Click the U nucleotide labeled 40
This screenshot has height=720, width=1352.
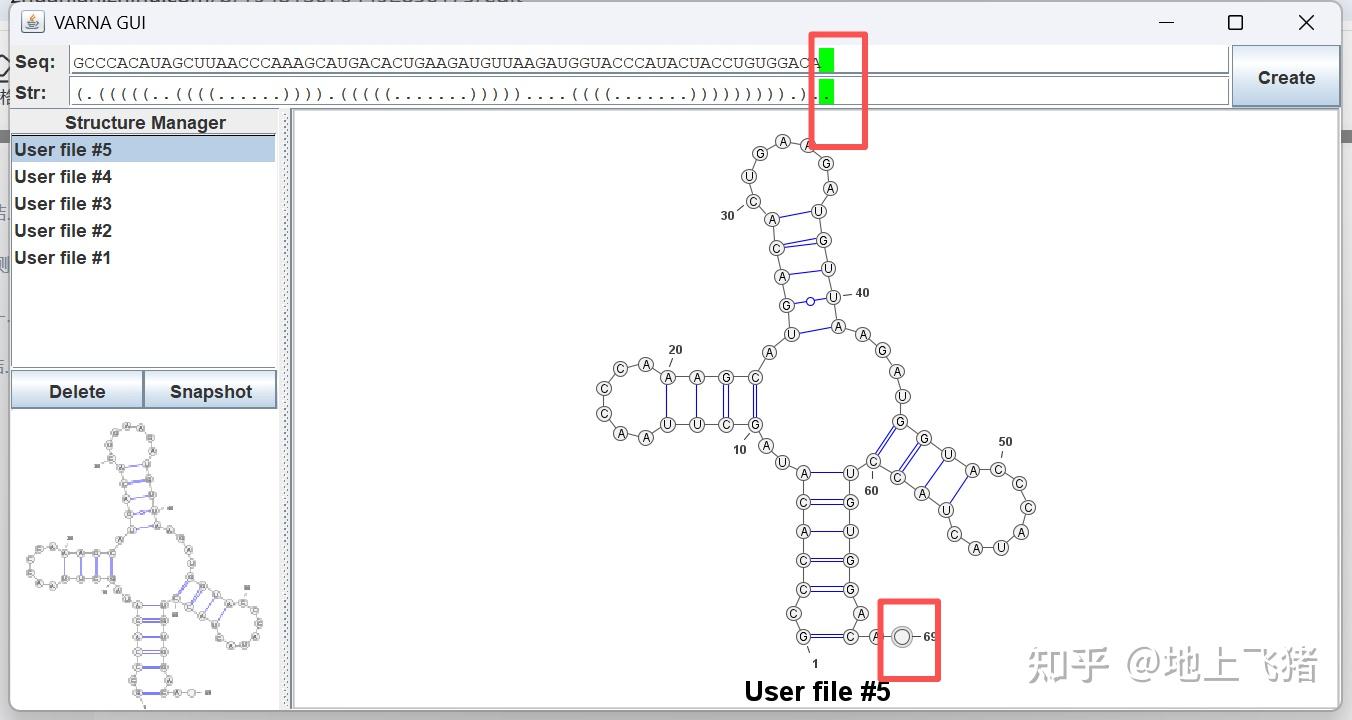(x=833, y=297)
